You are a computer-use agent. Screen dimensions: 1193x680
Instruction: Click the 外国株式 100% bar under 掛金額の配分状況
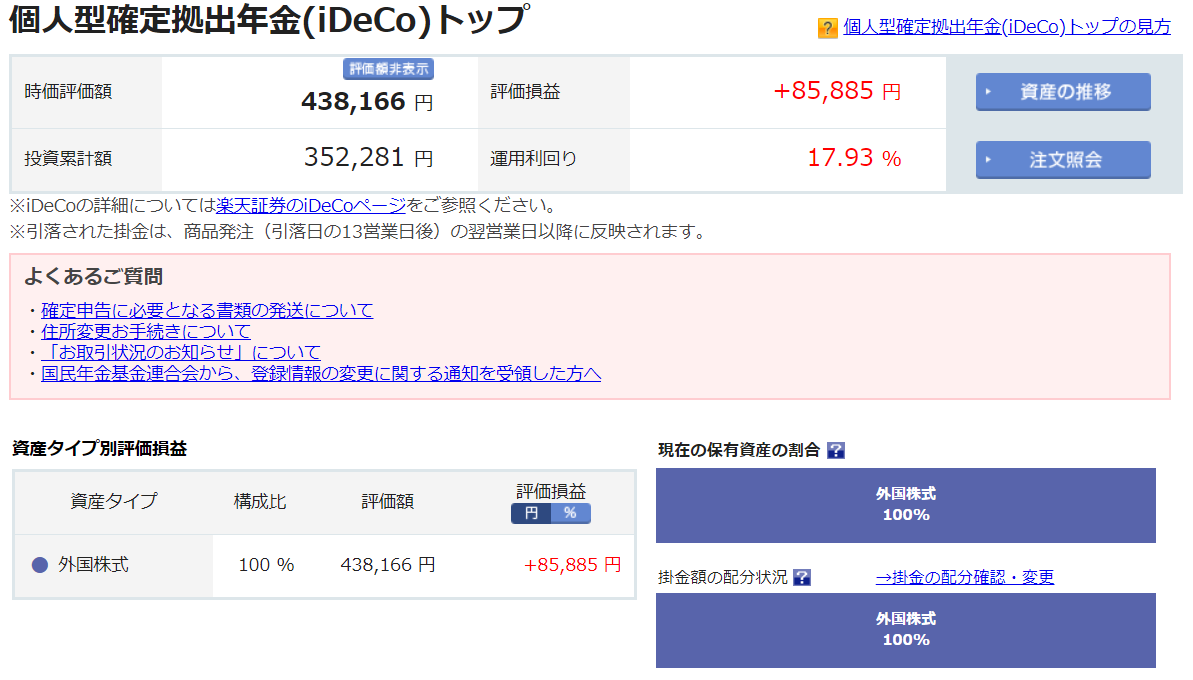905,631
